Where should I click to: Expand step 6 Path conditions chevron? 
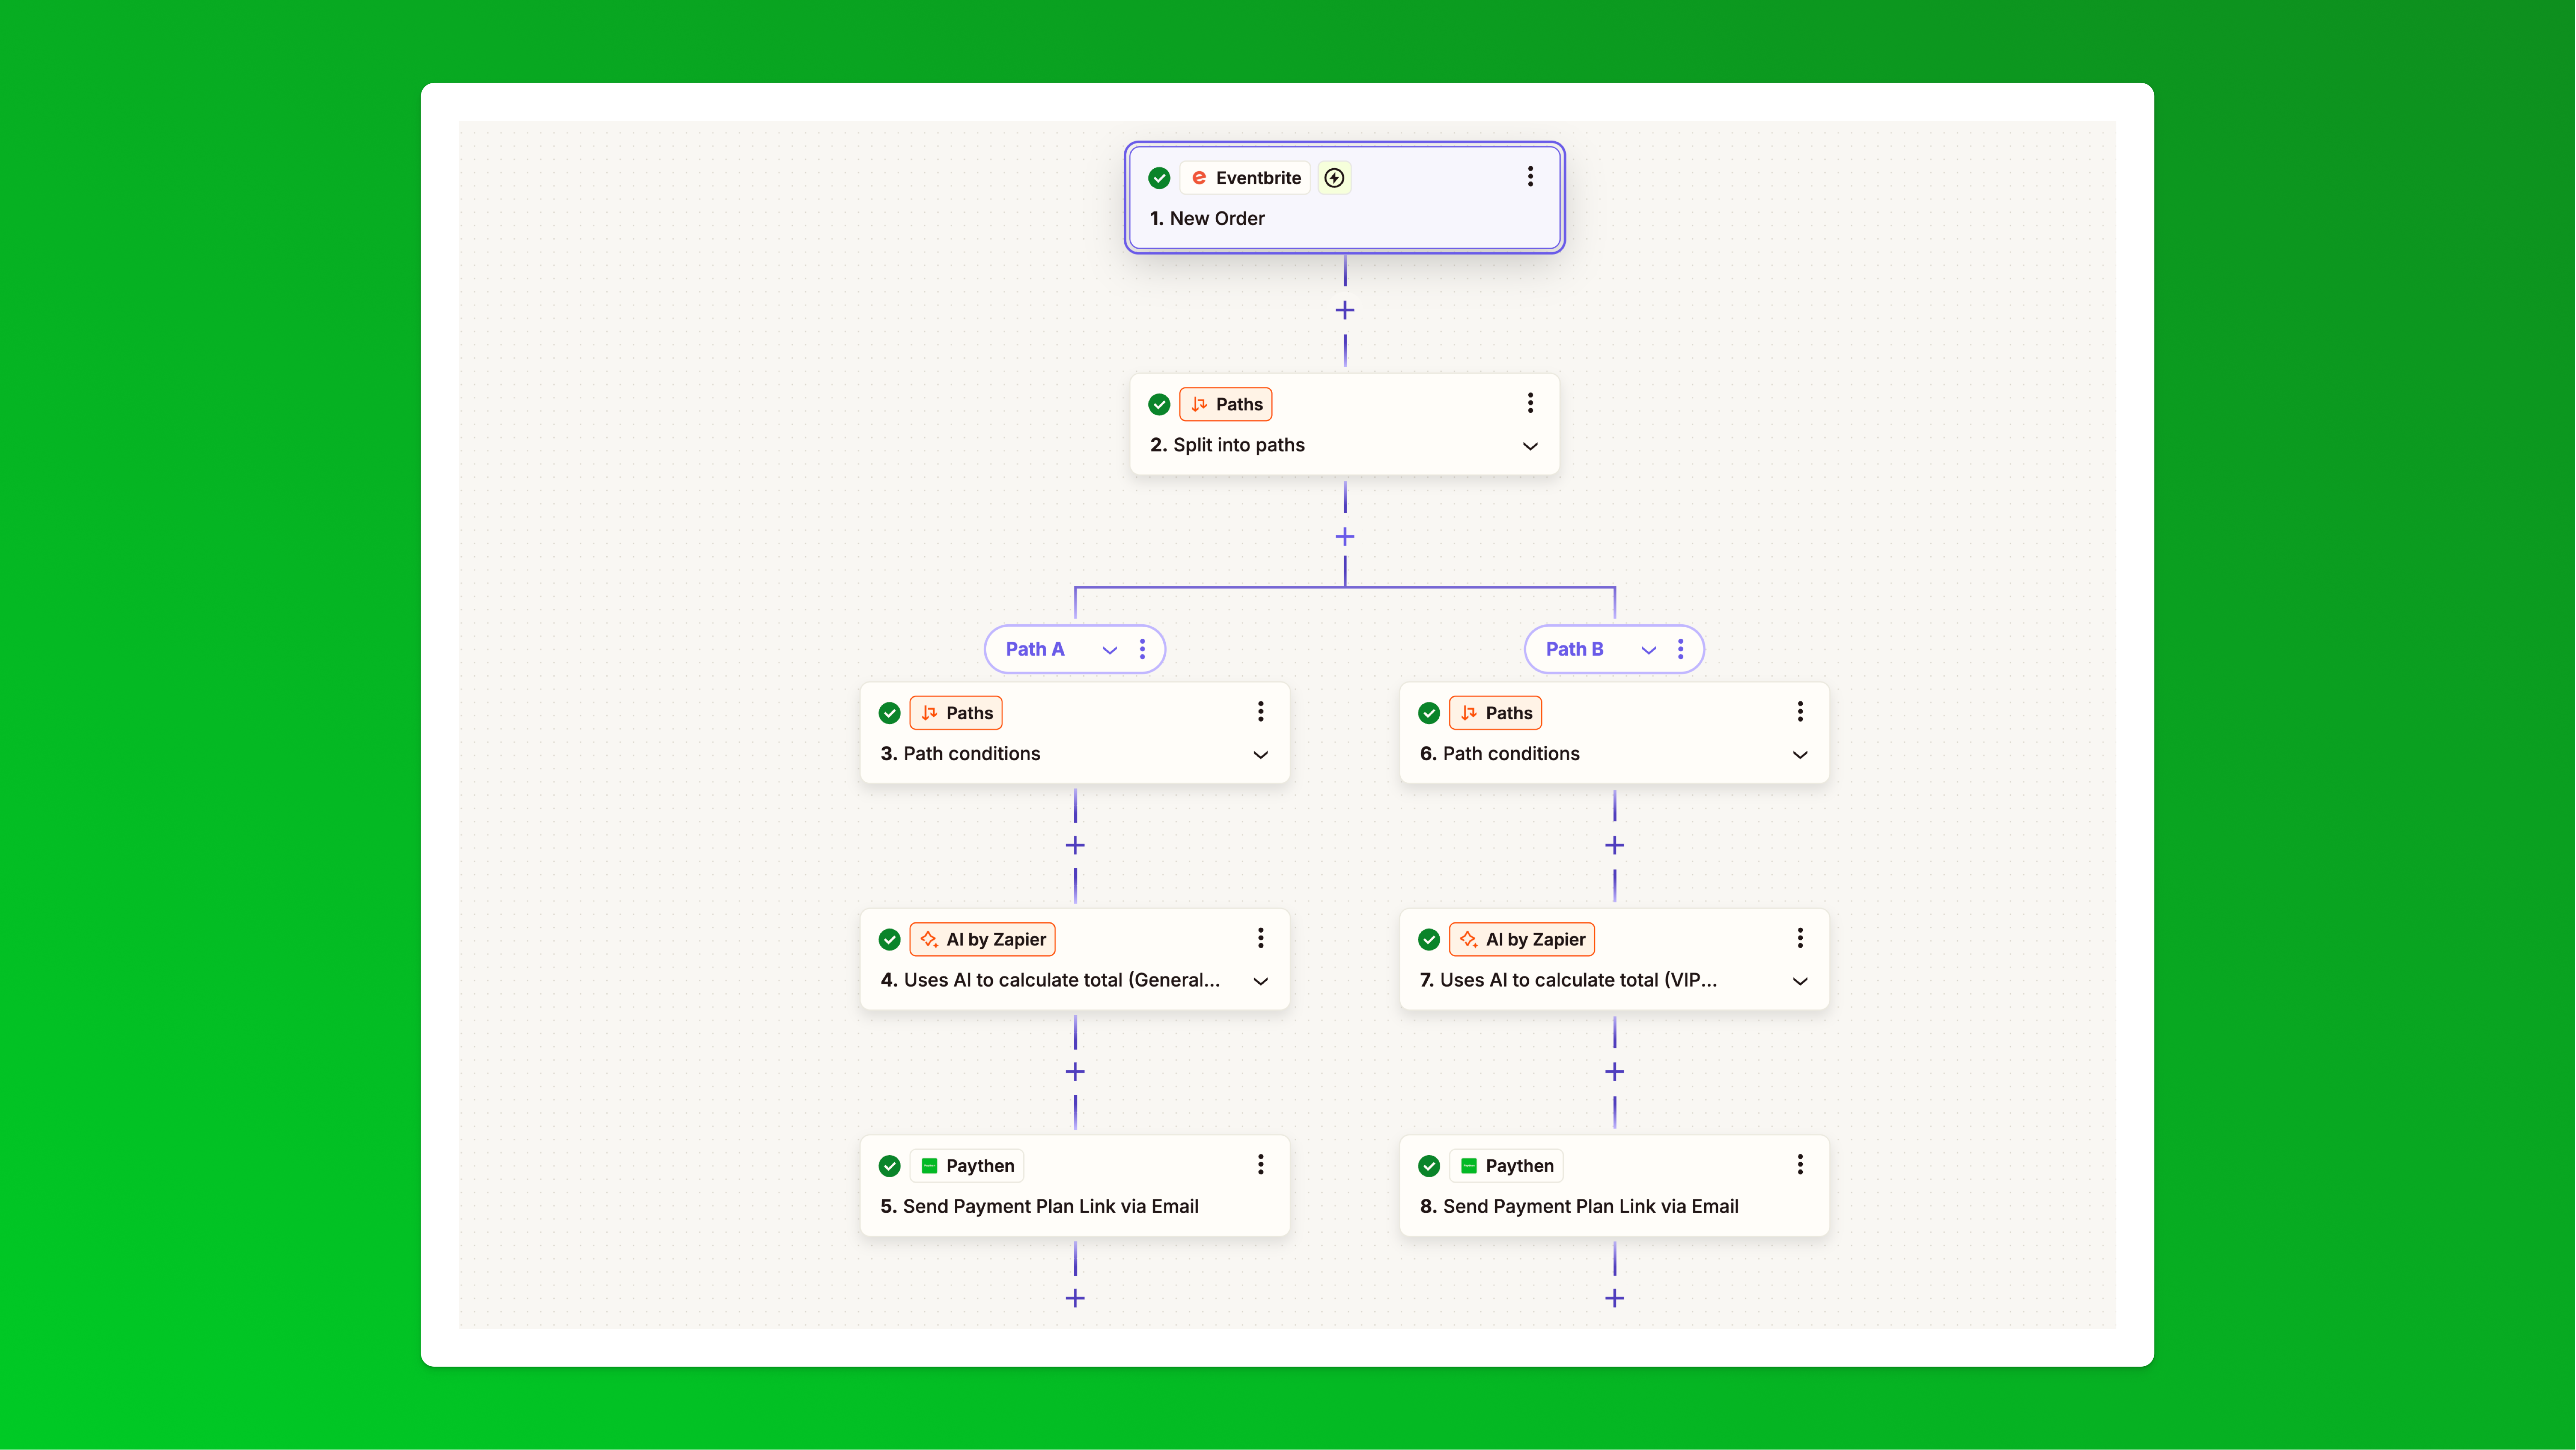pos(1800,755)
